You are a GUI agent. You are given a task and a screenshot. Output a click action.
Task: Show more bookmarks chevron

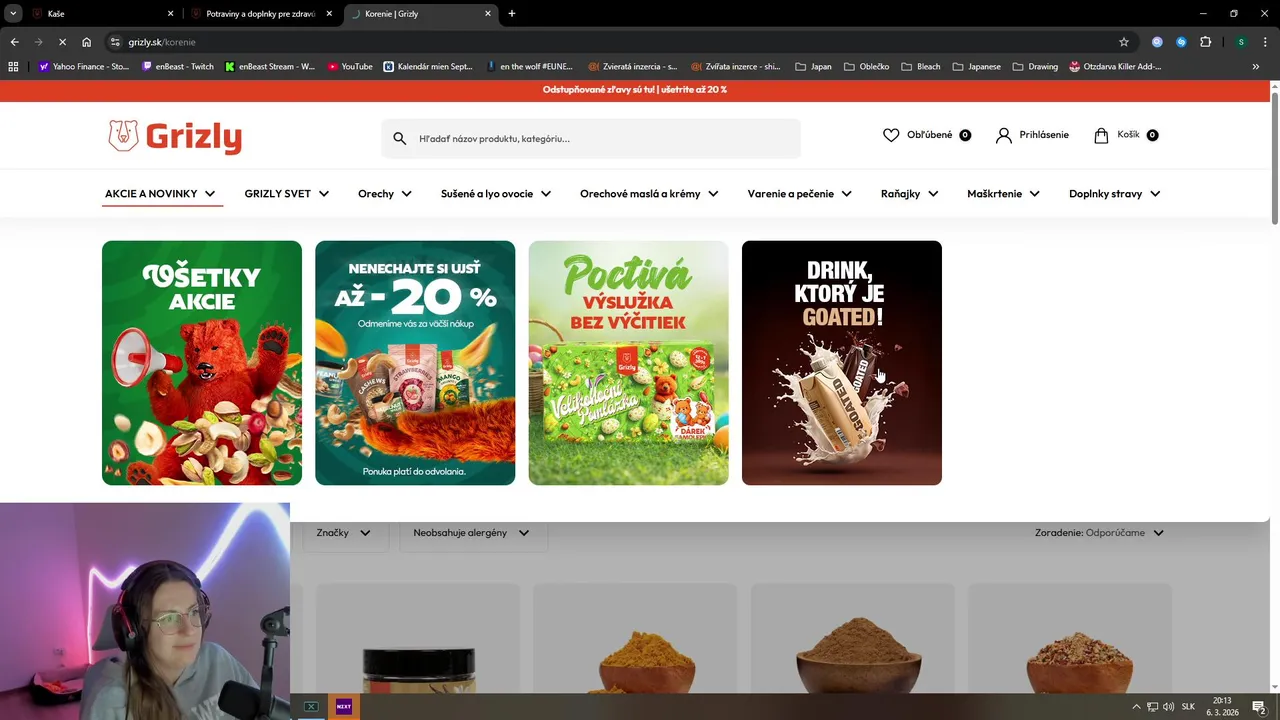click(x=1256, y=66)
